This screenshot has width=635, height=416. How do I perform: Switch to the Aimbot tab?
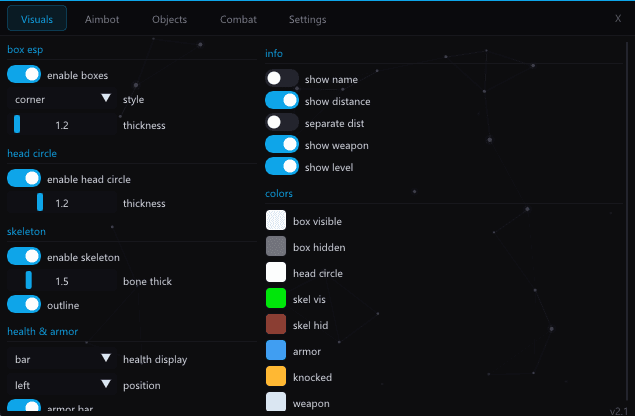click(102, 19)
